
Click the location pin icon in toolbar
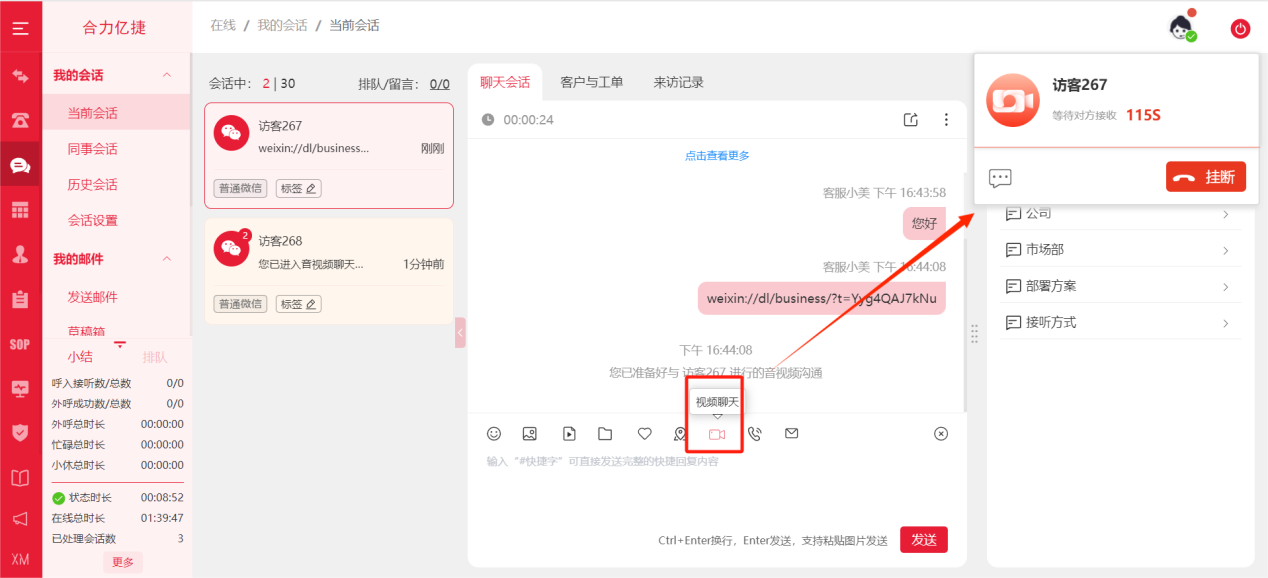680,434
